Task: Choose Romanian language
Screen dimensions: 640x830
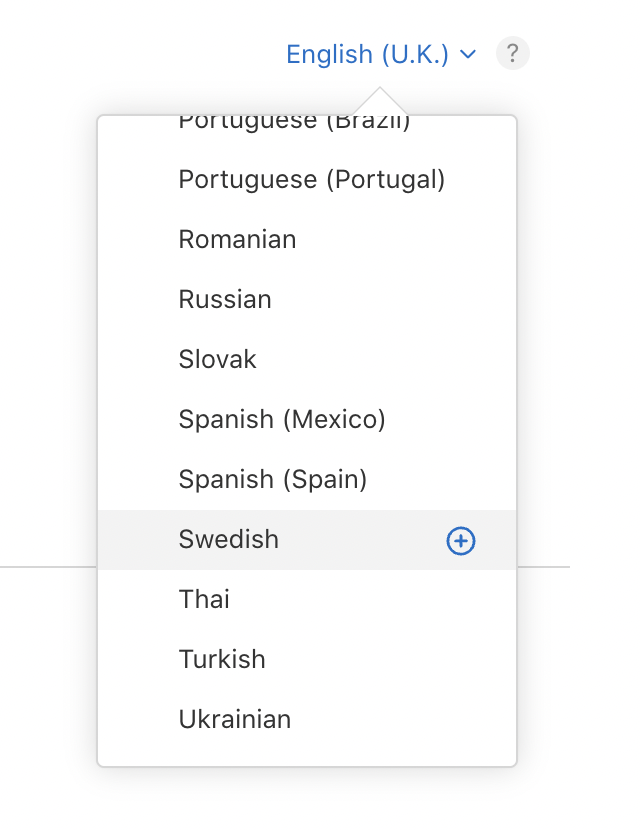Action: point(237,240)
